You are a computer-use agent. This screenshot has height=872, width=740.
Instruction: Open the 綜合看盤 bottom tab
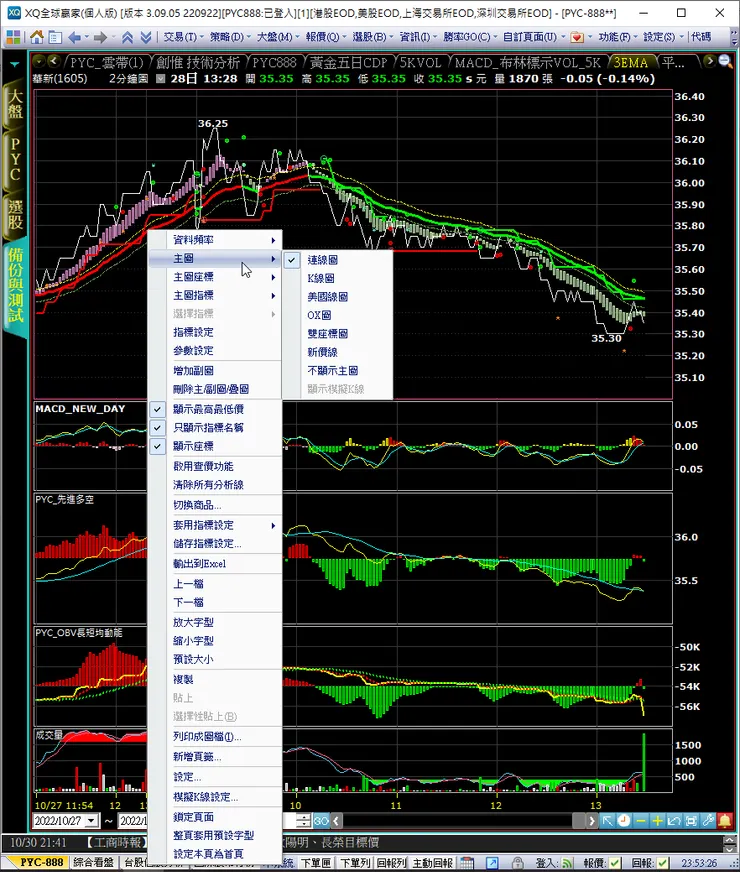pyautogui.click(x=93, y=863)
